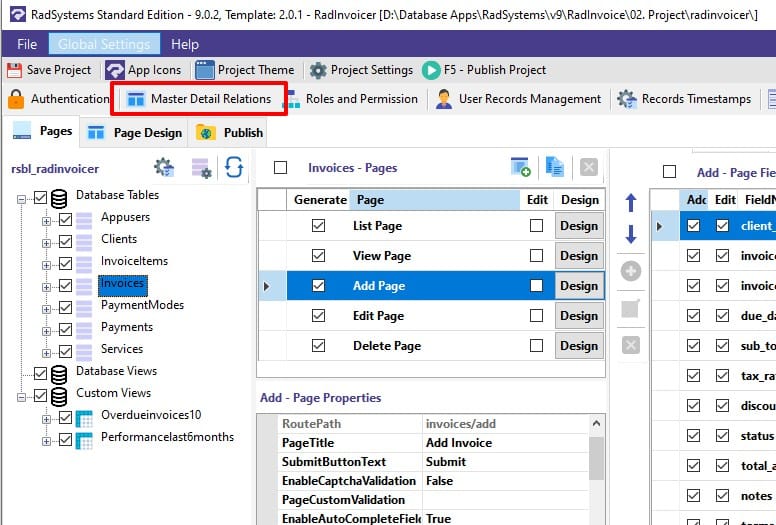Click add new page icon in Invoices - Pages
This screenshot has height=525, width=776.
click(x=521, y=167)
